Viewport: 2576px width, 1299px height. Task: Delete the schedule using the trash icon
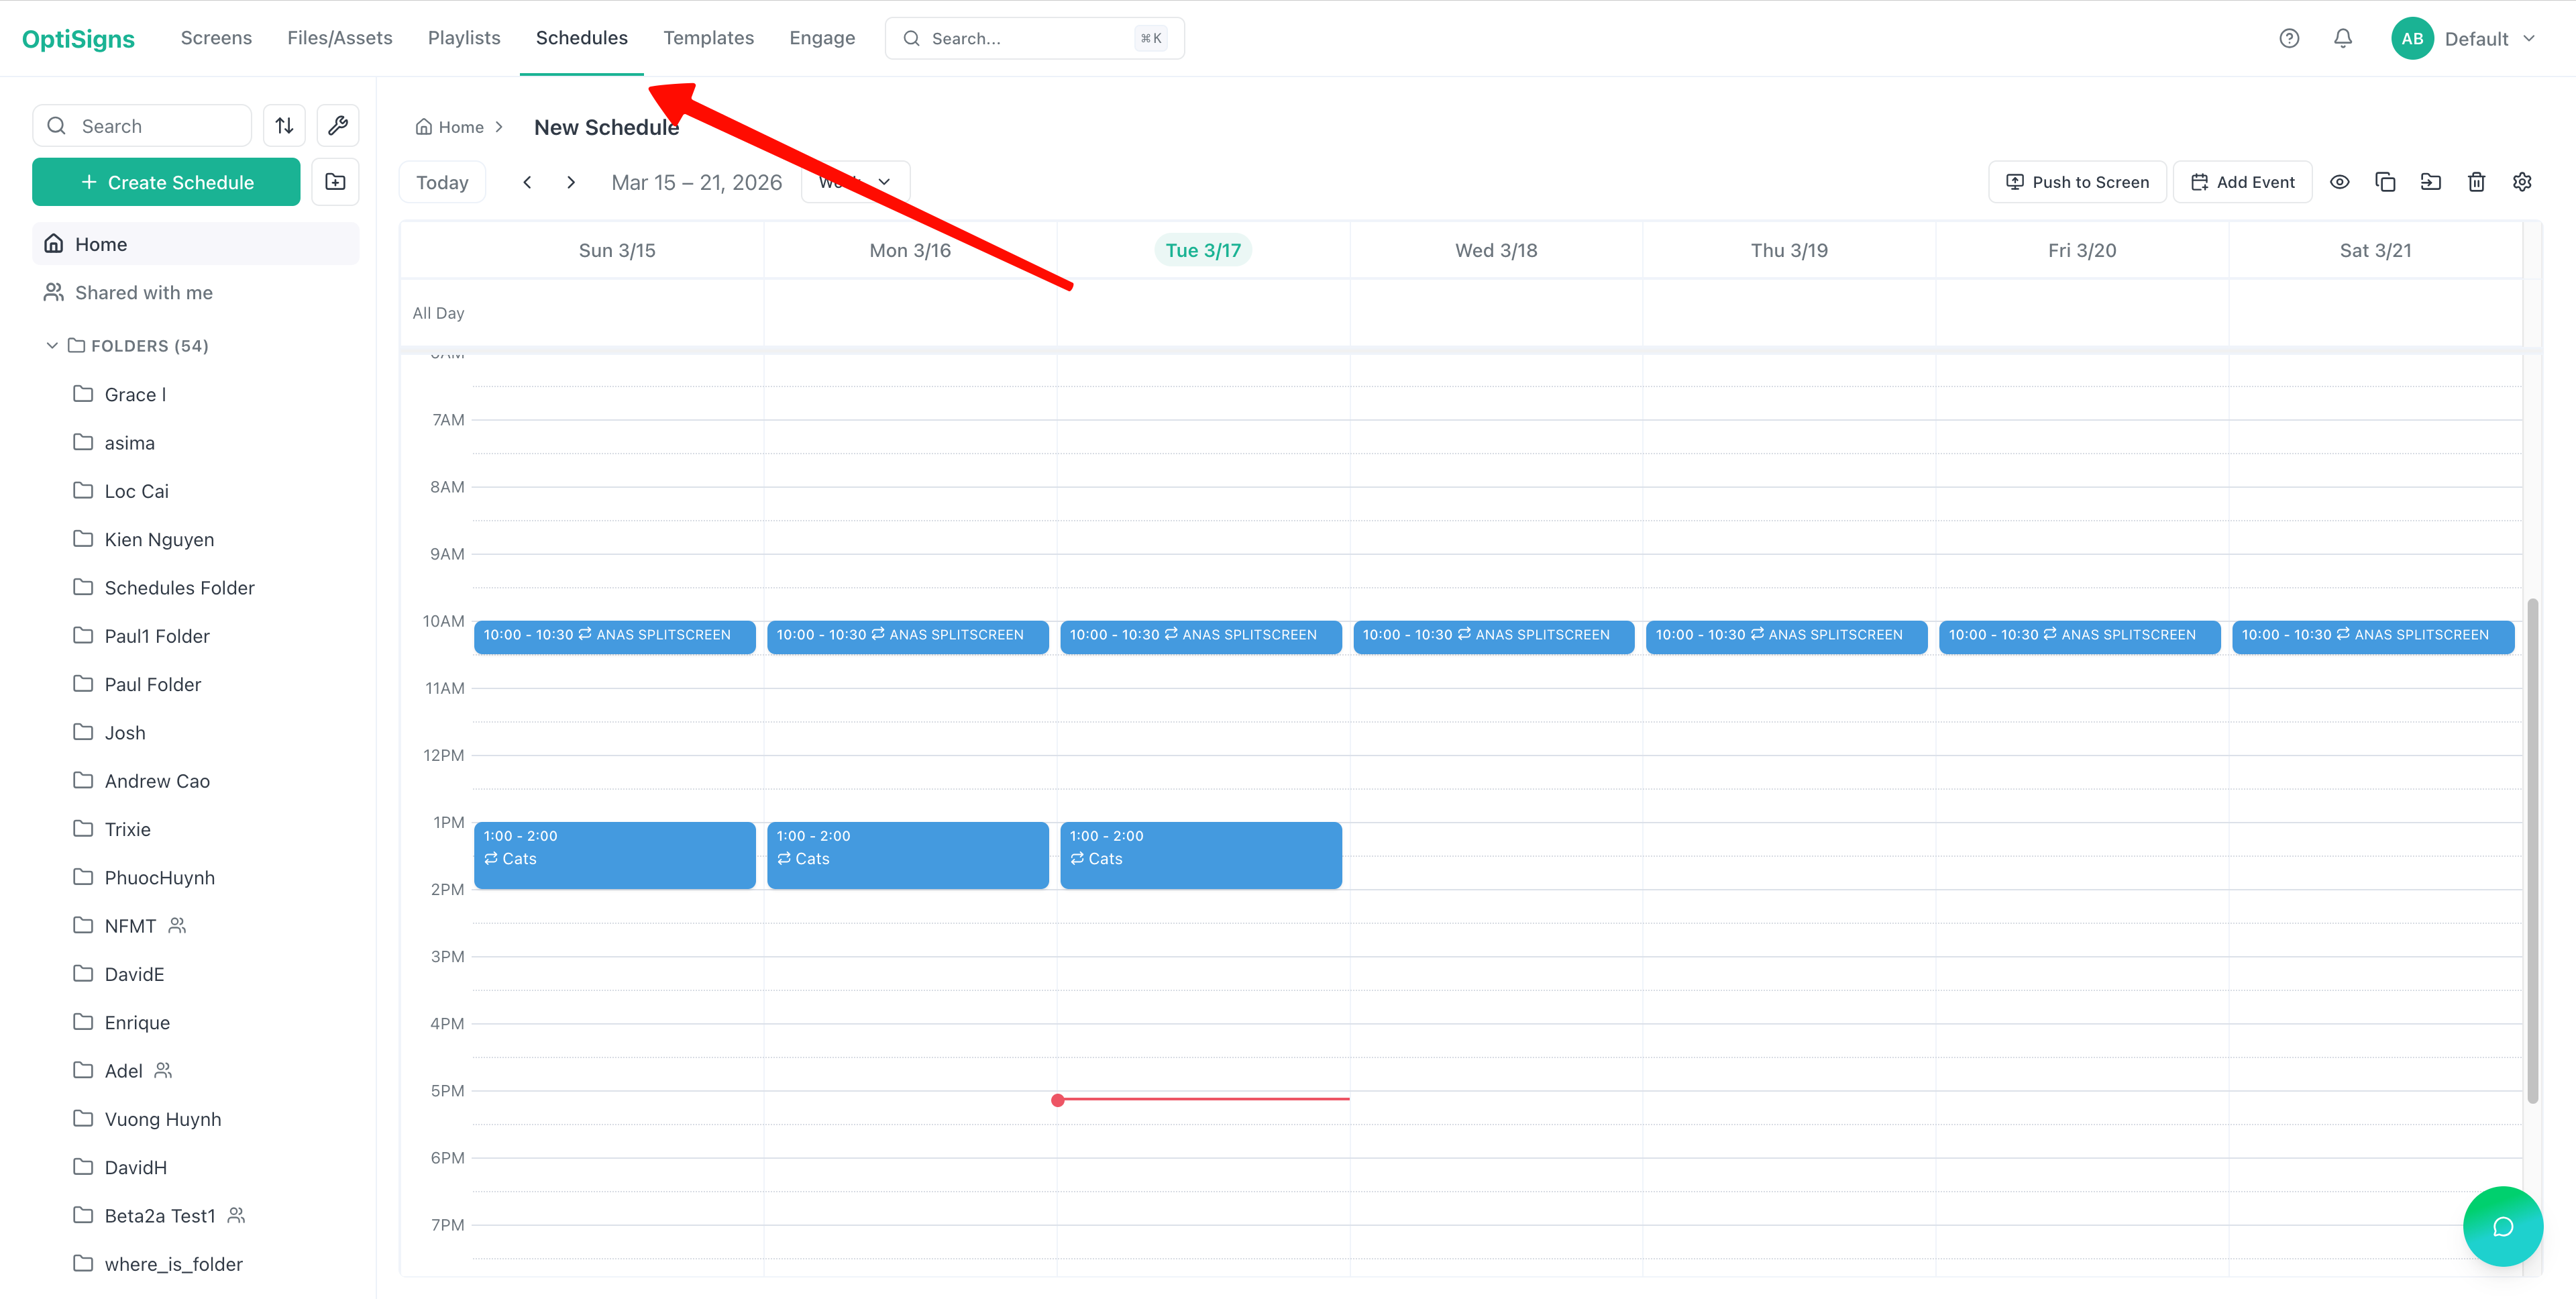click(x=2476, y=181)
